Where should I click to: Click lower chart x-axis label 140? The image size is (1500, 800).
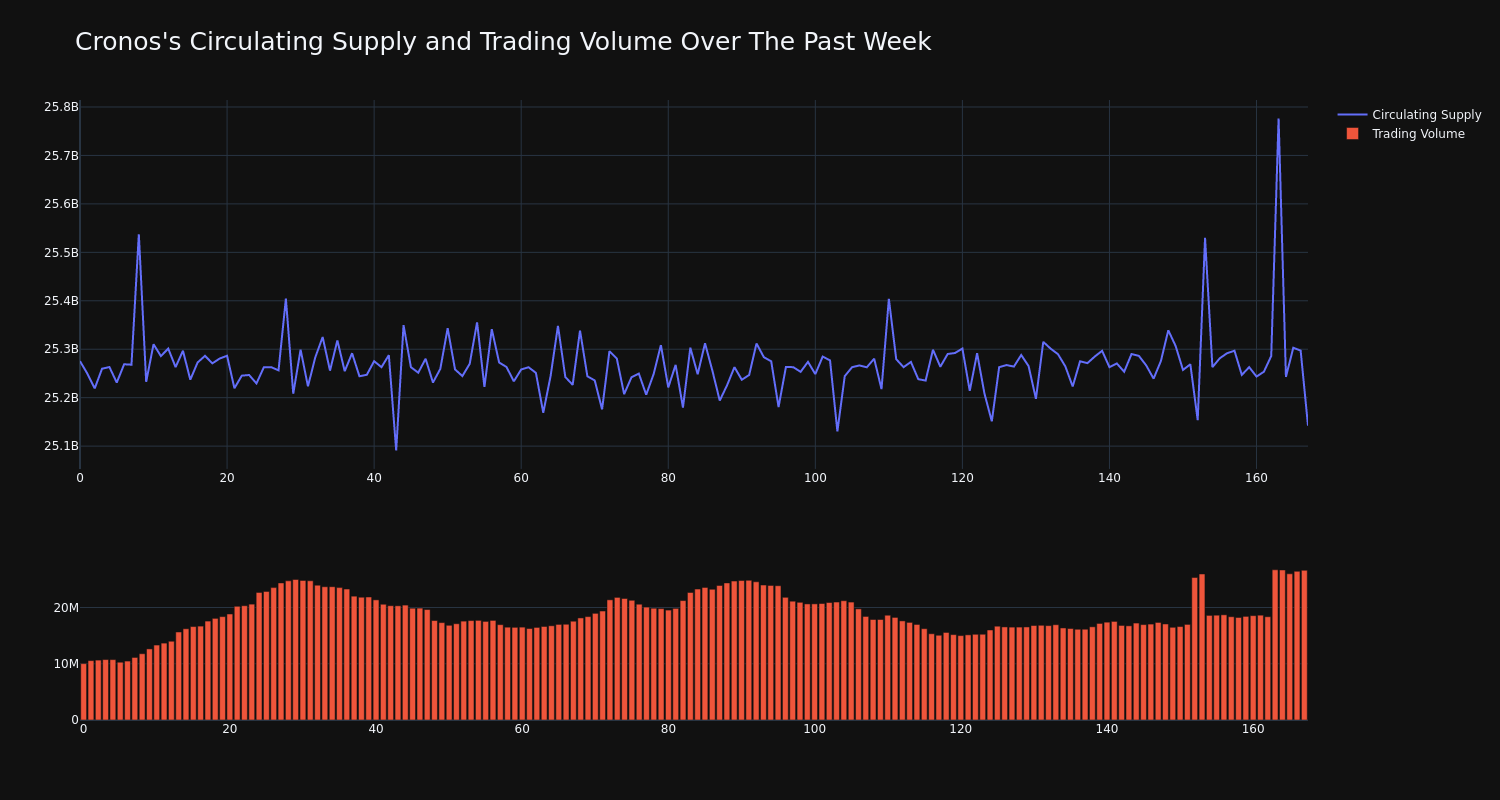tap(1107, 729)
